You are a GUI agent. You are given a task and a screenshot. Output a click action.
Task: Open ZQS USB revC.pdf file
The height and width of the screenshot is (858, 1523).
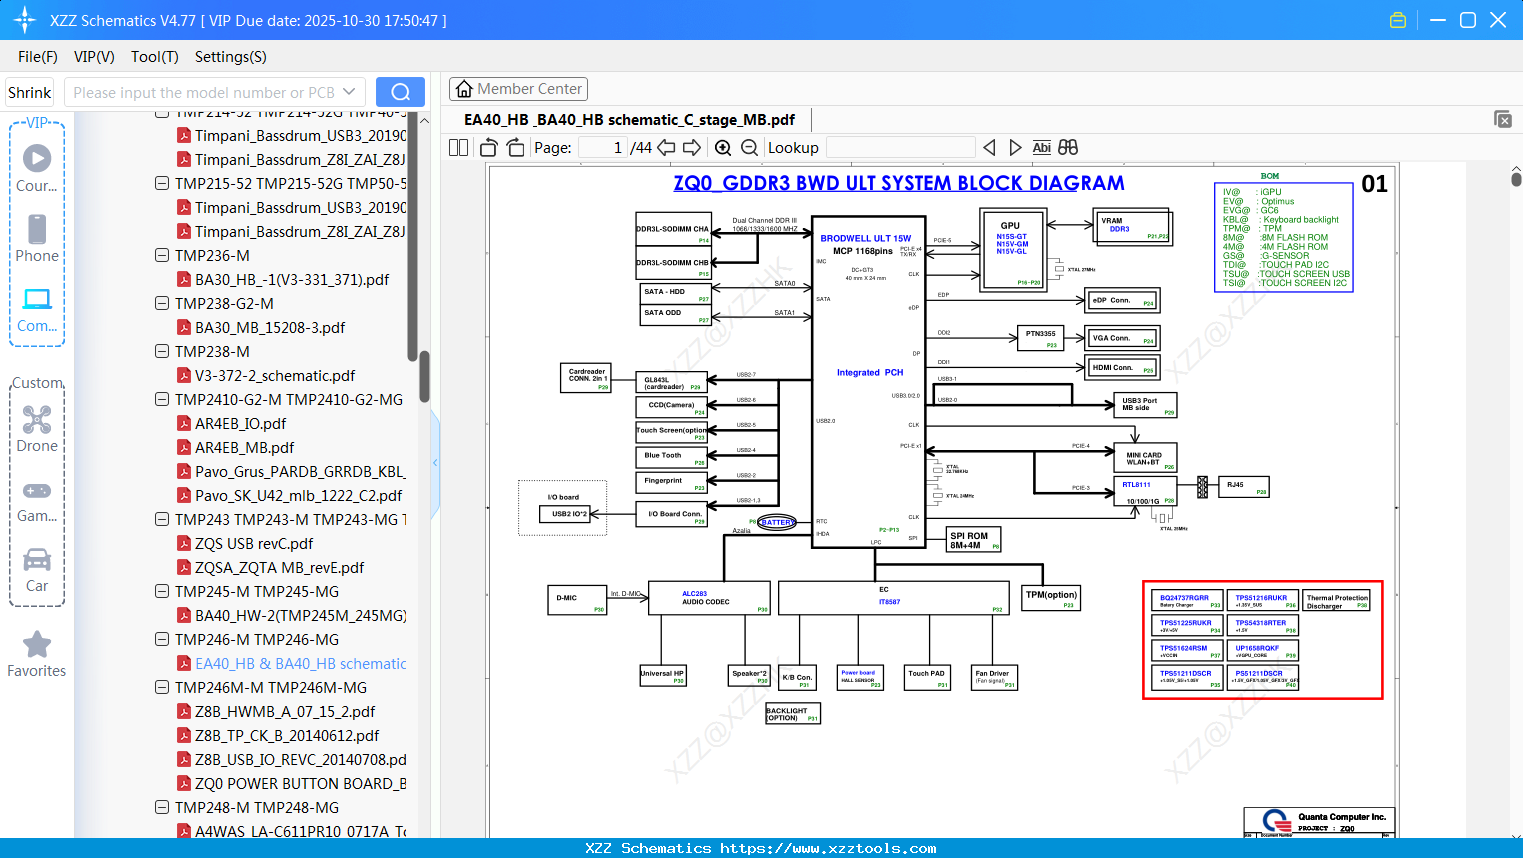[x=254, y=544]
